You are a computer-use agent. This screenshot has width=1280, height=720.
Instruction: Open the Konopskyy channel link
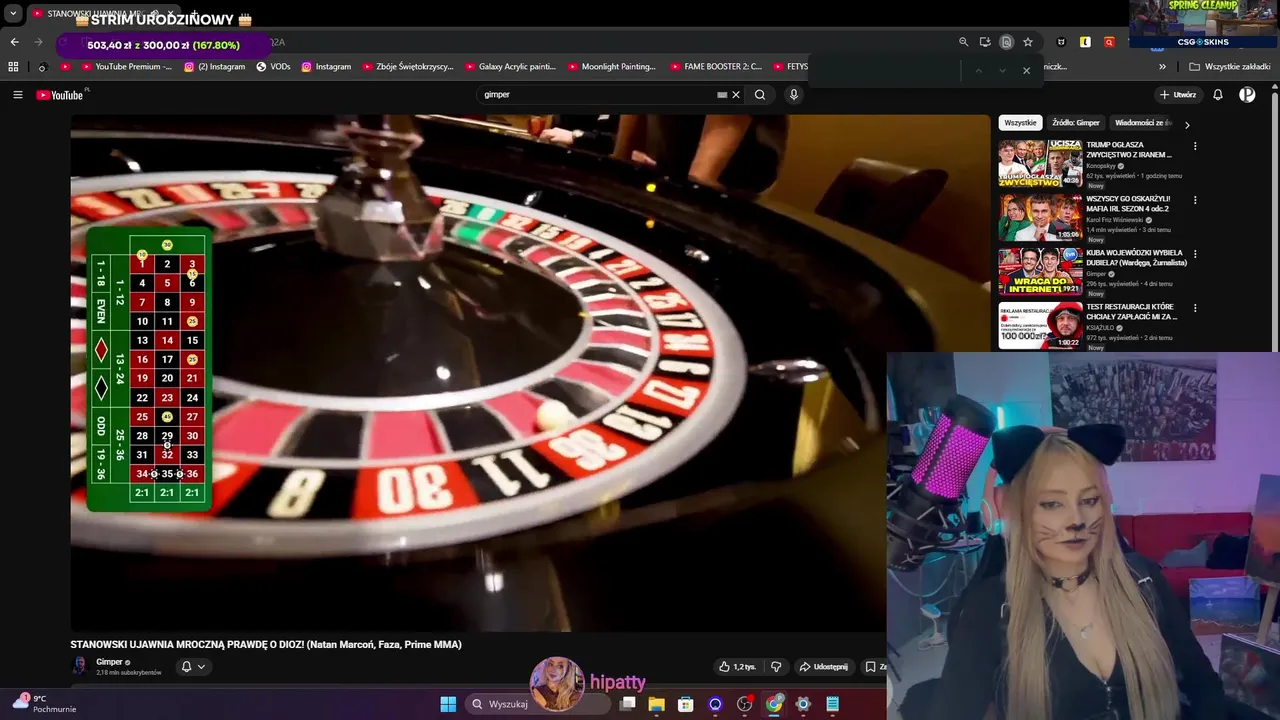[x=1101, y=166]
